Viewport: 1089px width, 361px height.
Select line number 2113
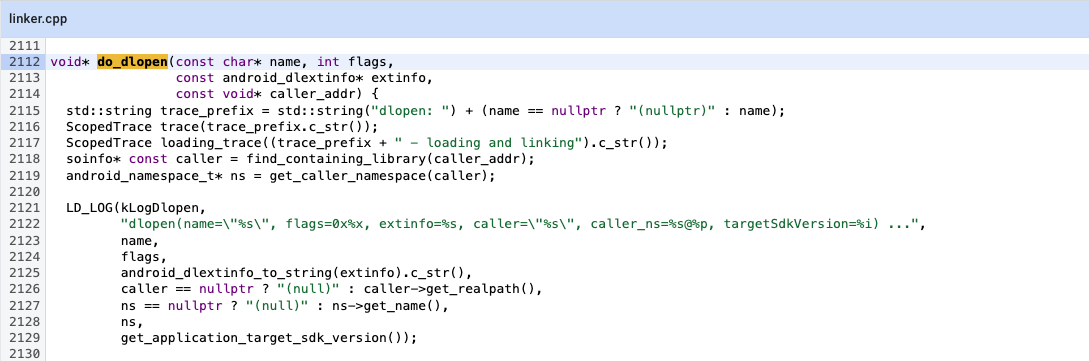pos(24,77)
